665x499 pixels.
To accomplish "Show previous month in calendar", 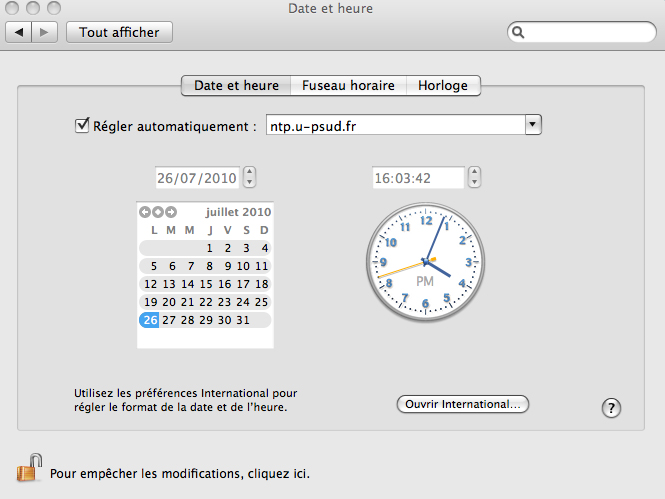I will (145, 212).
